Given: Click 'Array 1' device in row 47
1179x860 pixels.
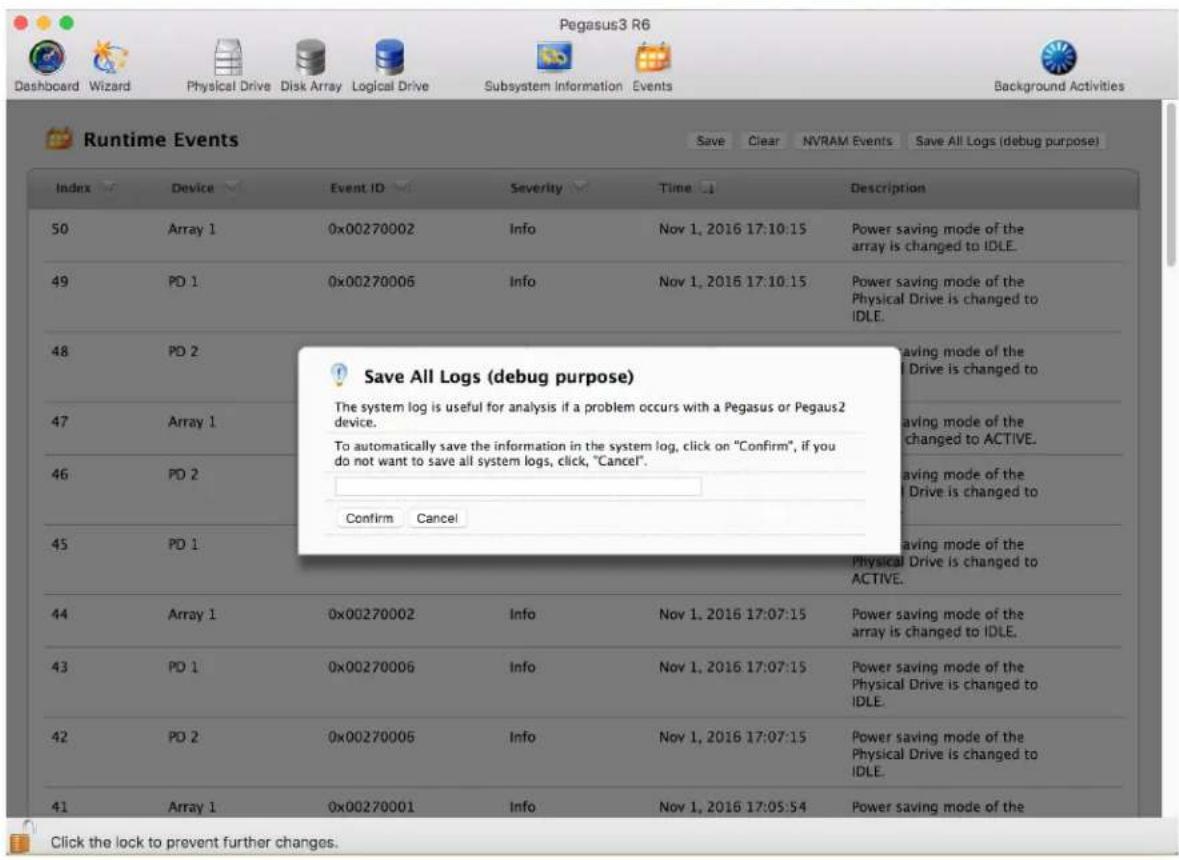Looking at the screenshot, I should (192, 422).
